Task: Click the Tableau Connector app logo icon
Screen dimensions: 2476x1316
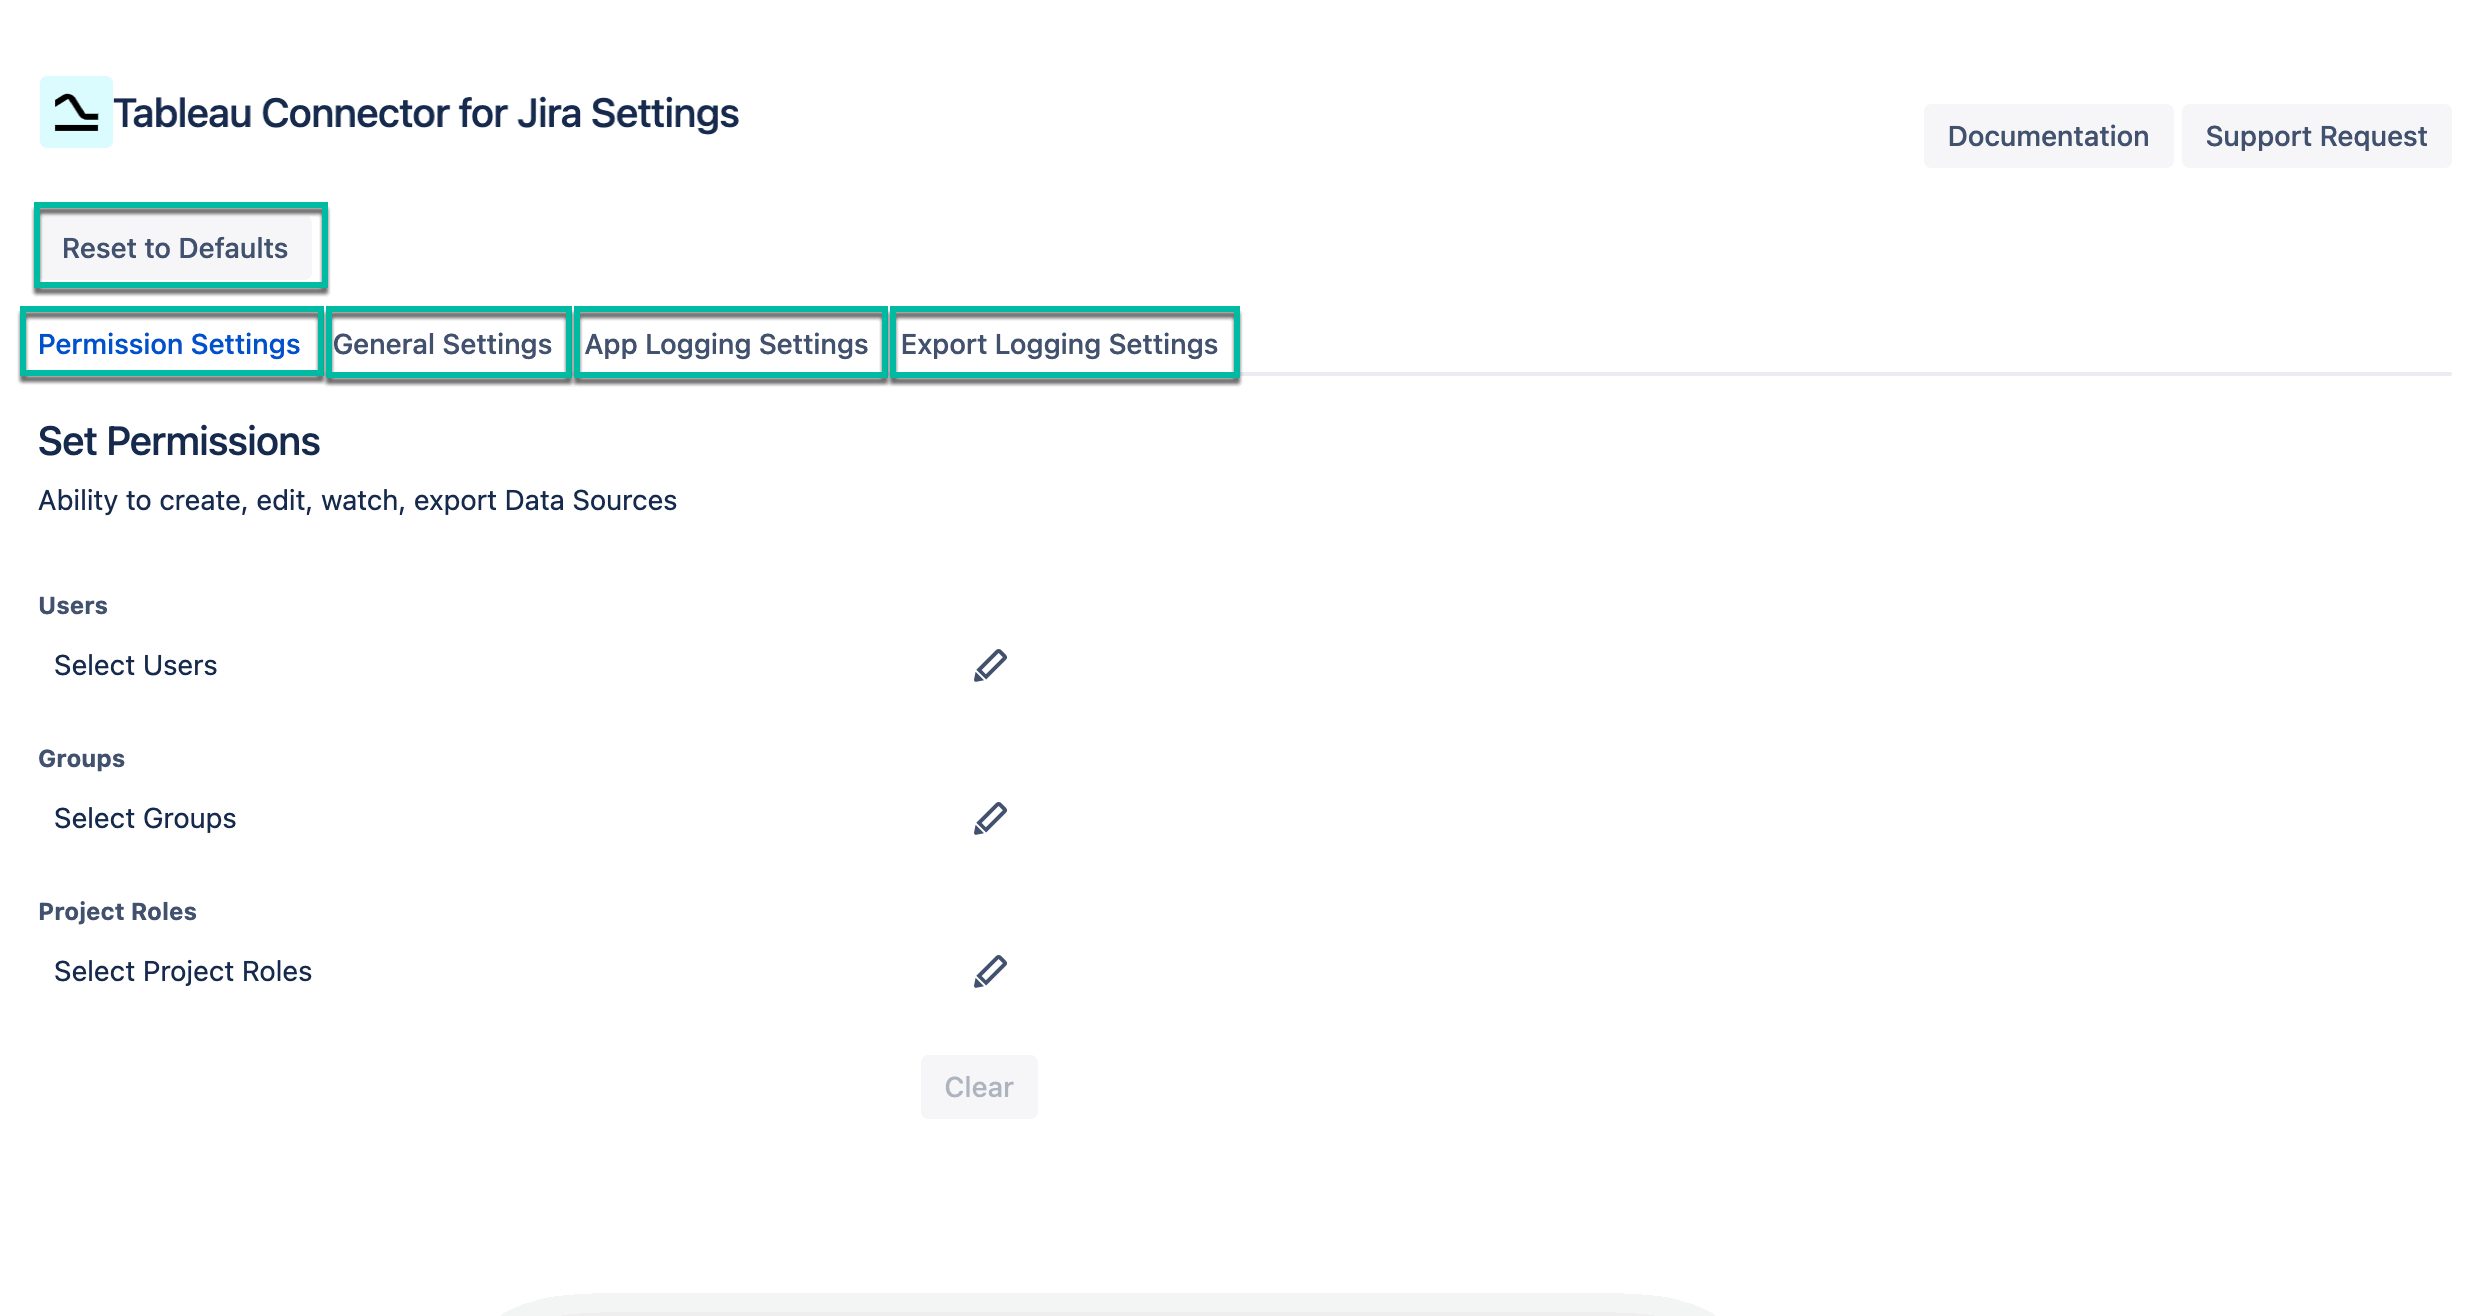Action: pyautogui.click(x=74, y=112)
